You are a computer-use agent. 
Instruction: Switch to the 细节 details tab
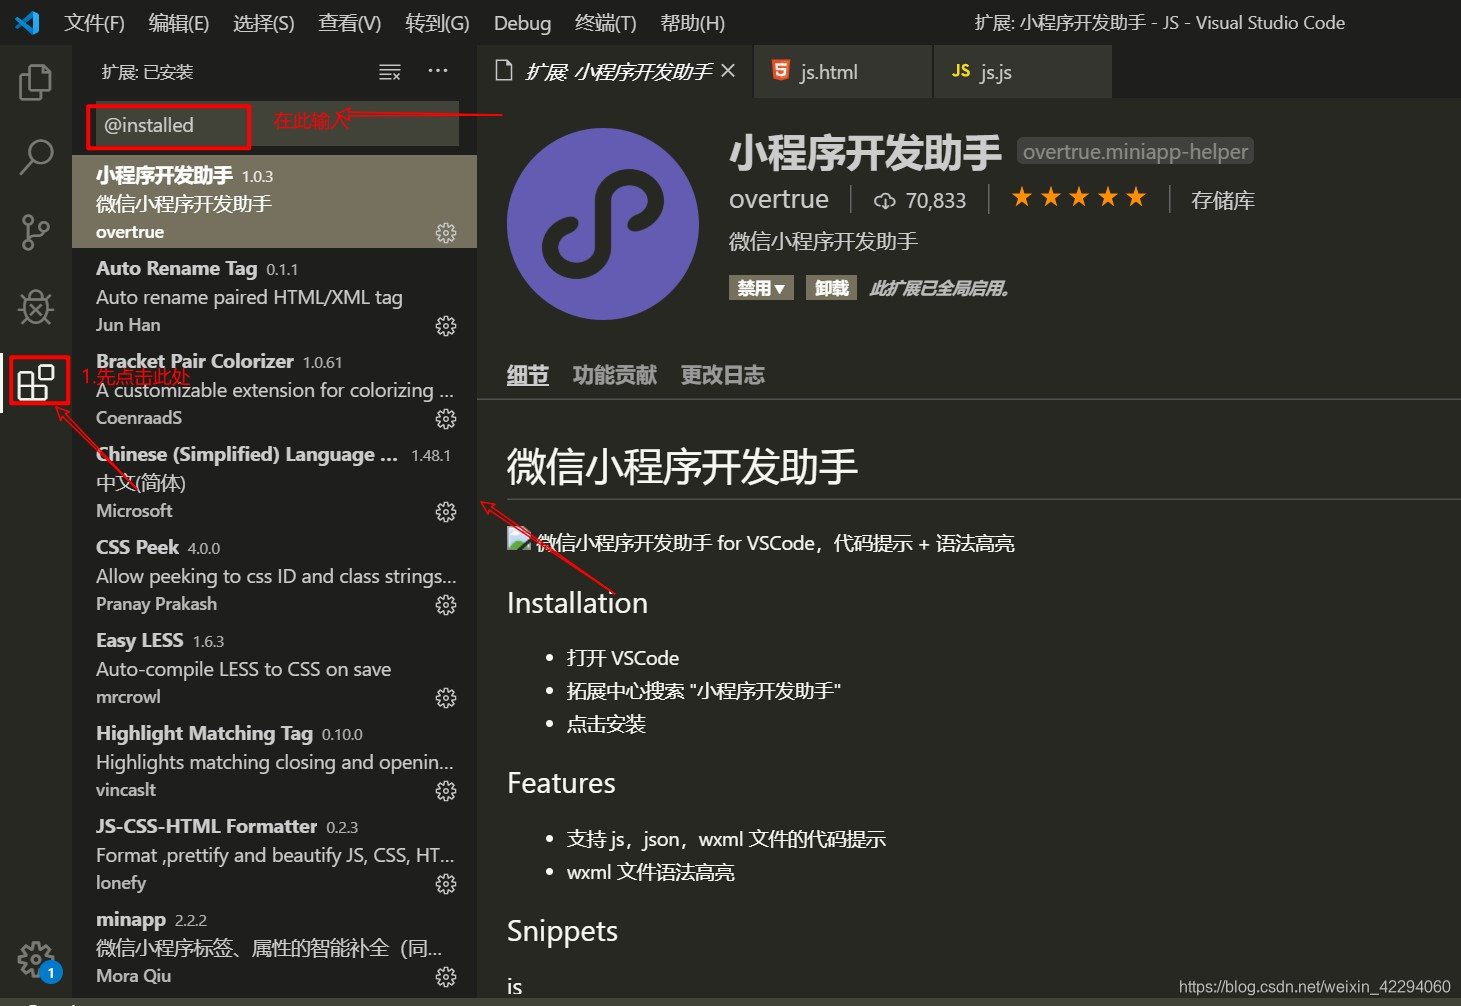coord(528,375)
